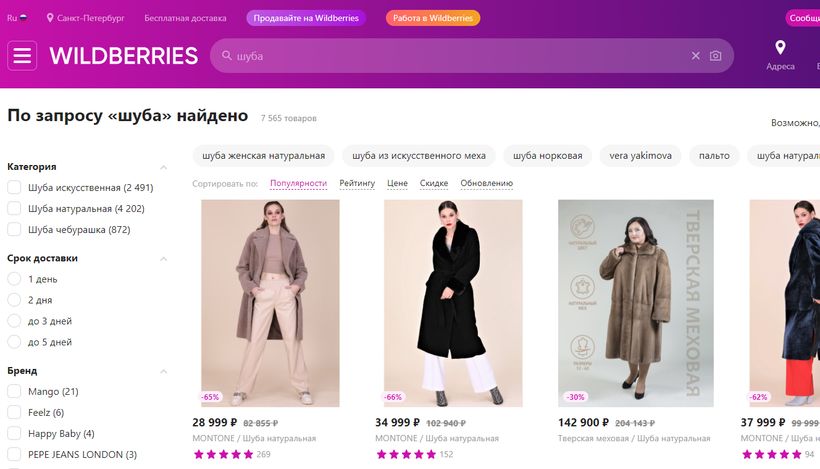Click the Продавайте на Wildberries button

(306, 18)
